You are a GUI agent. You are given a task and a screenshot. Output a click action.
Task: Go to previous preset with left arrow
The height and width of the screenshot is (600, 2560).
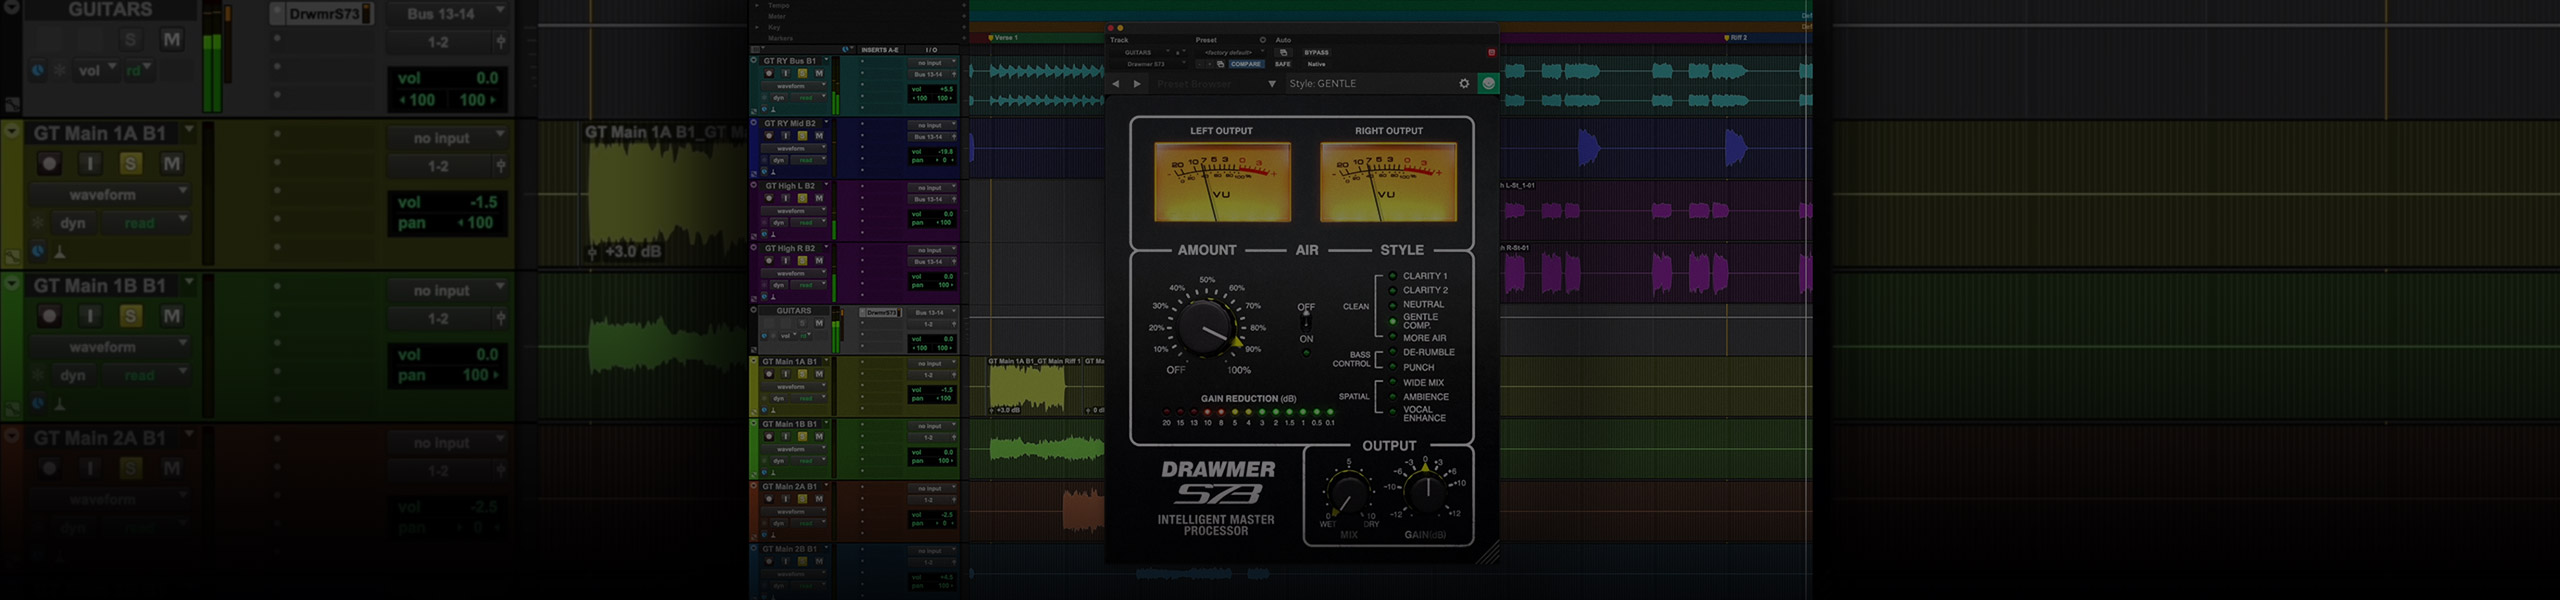point(1116,84)
